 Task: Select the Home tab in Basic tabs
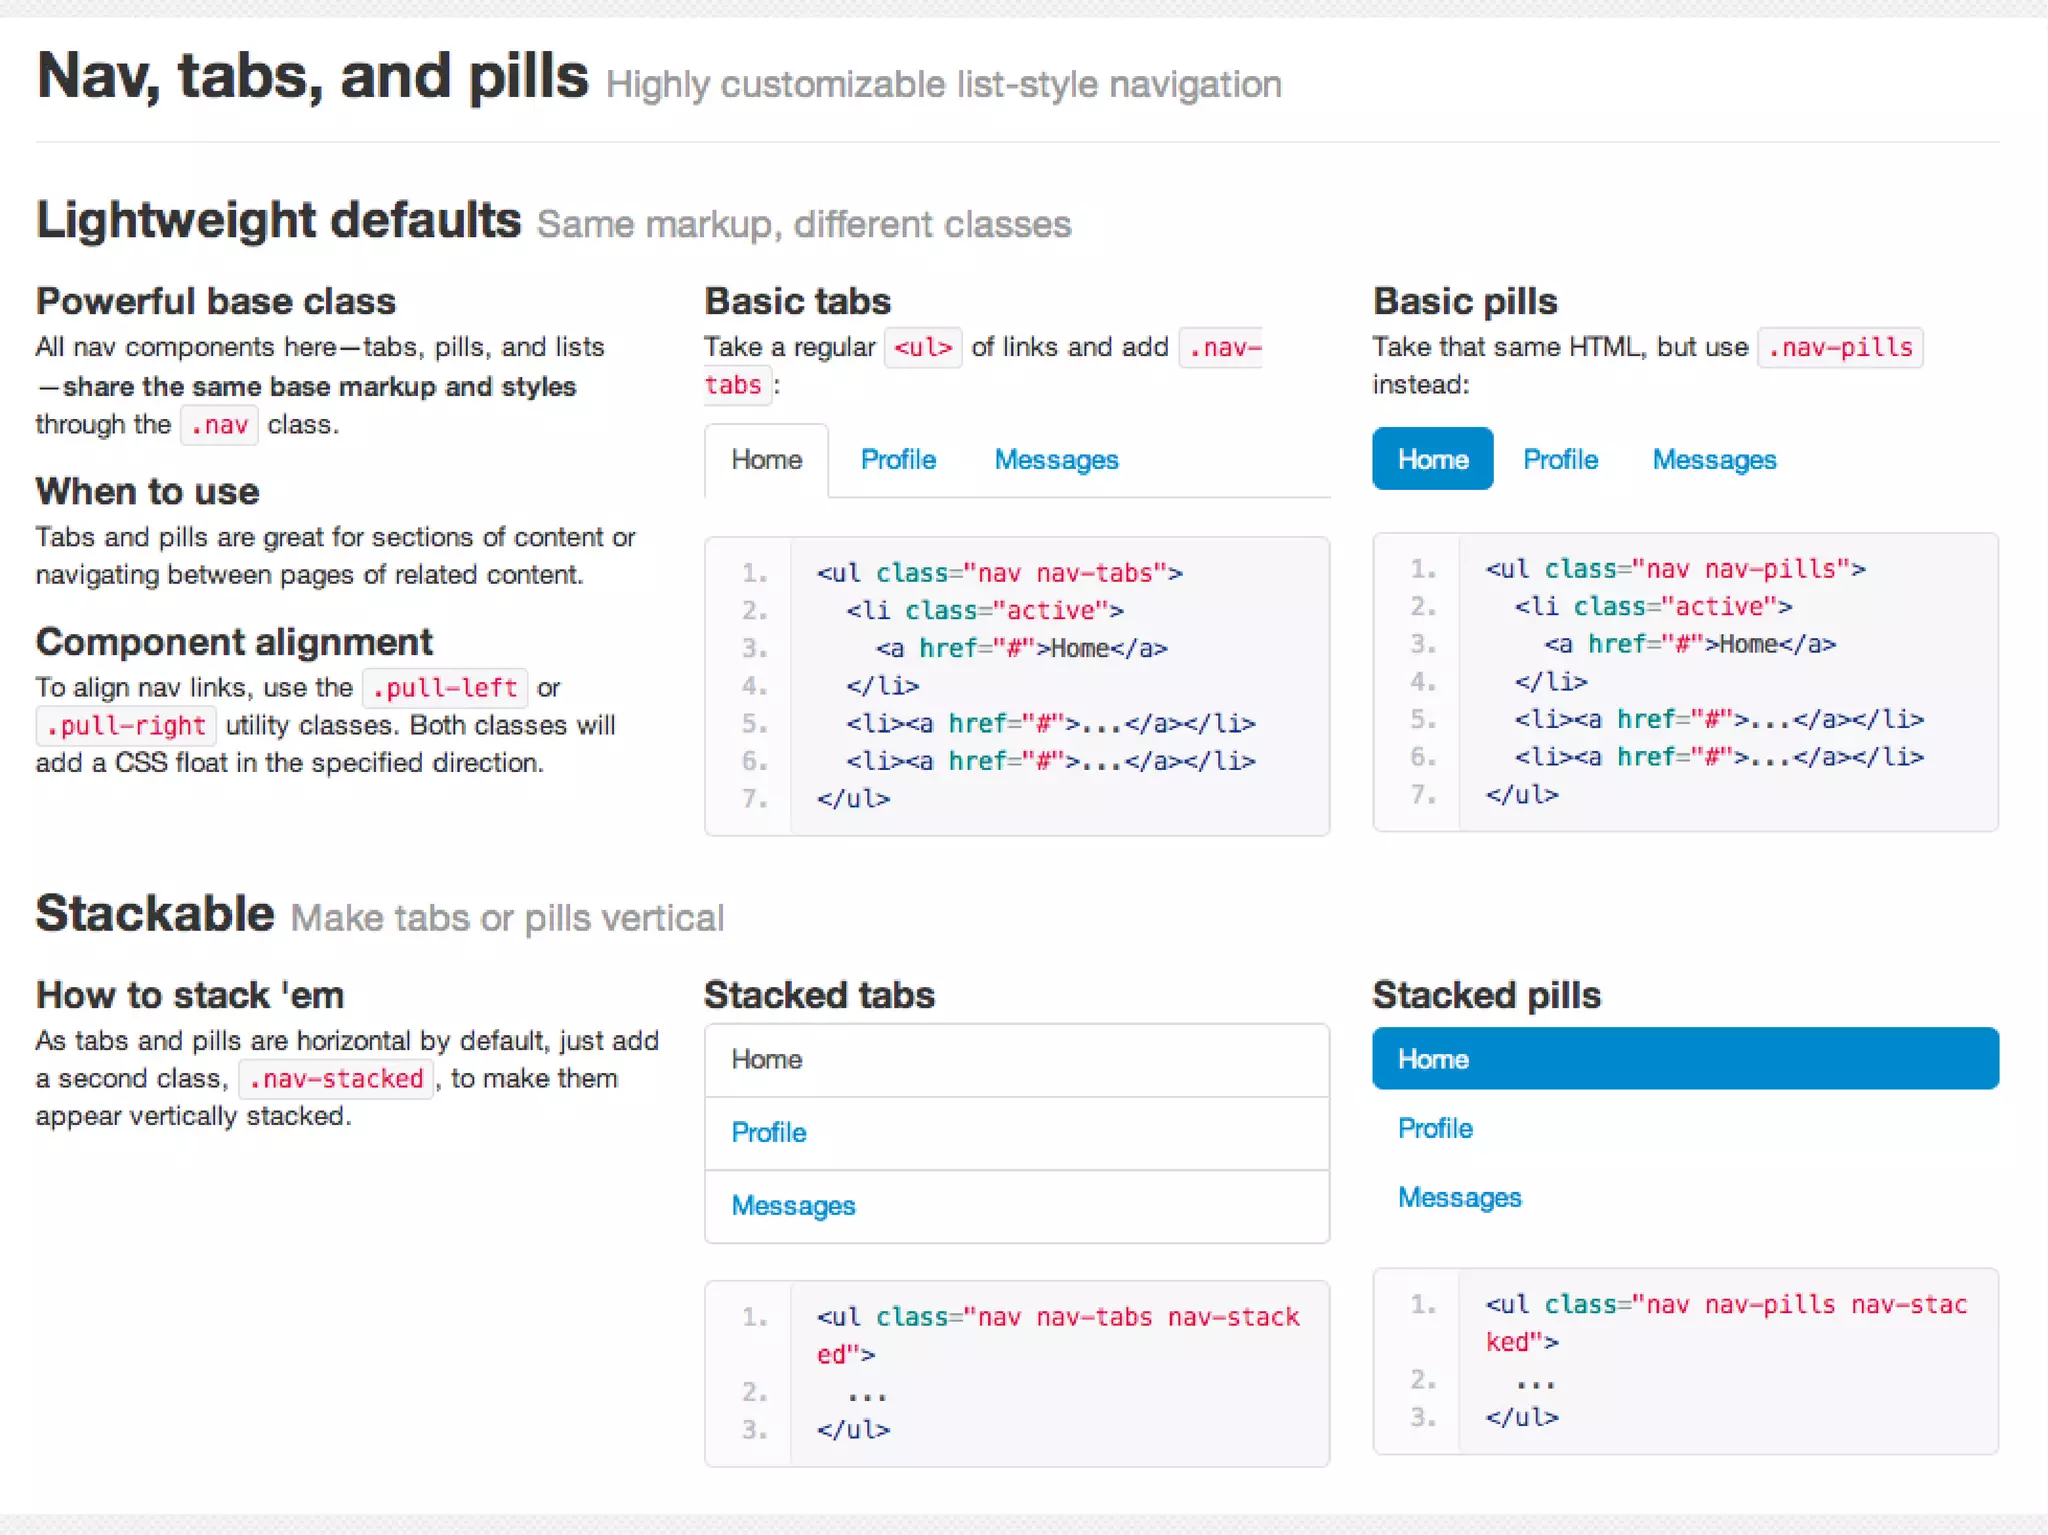click(767, 460)
